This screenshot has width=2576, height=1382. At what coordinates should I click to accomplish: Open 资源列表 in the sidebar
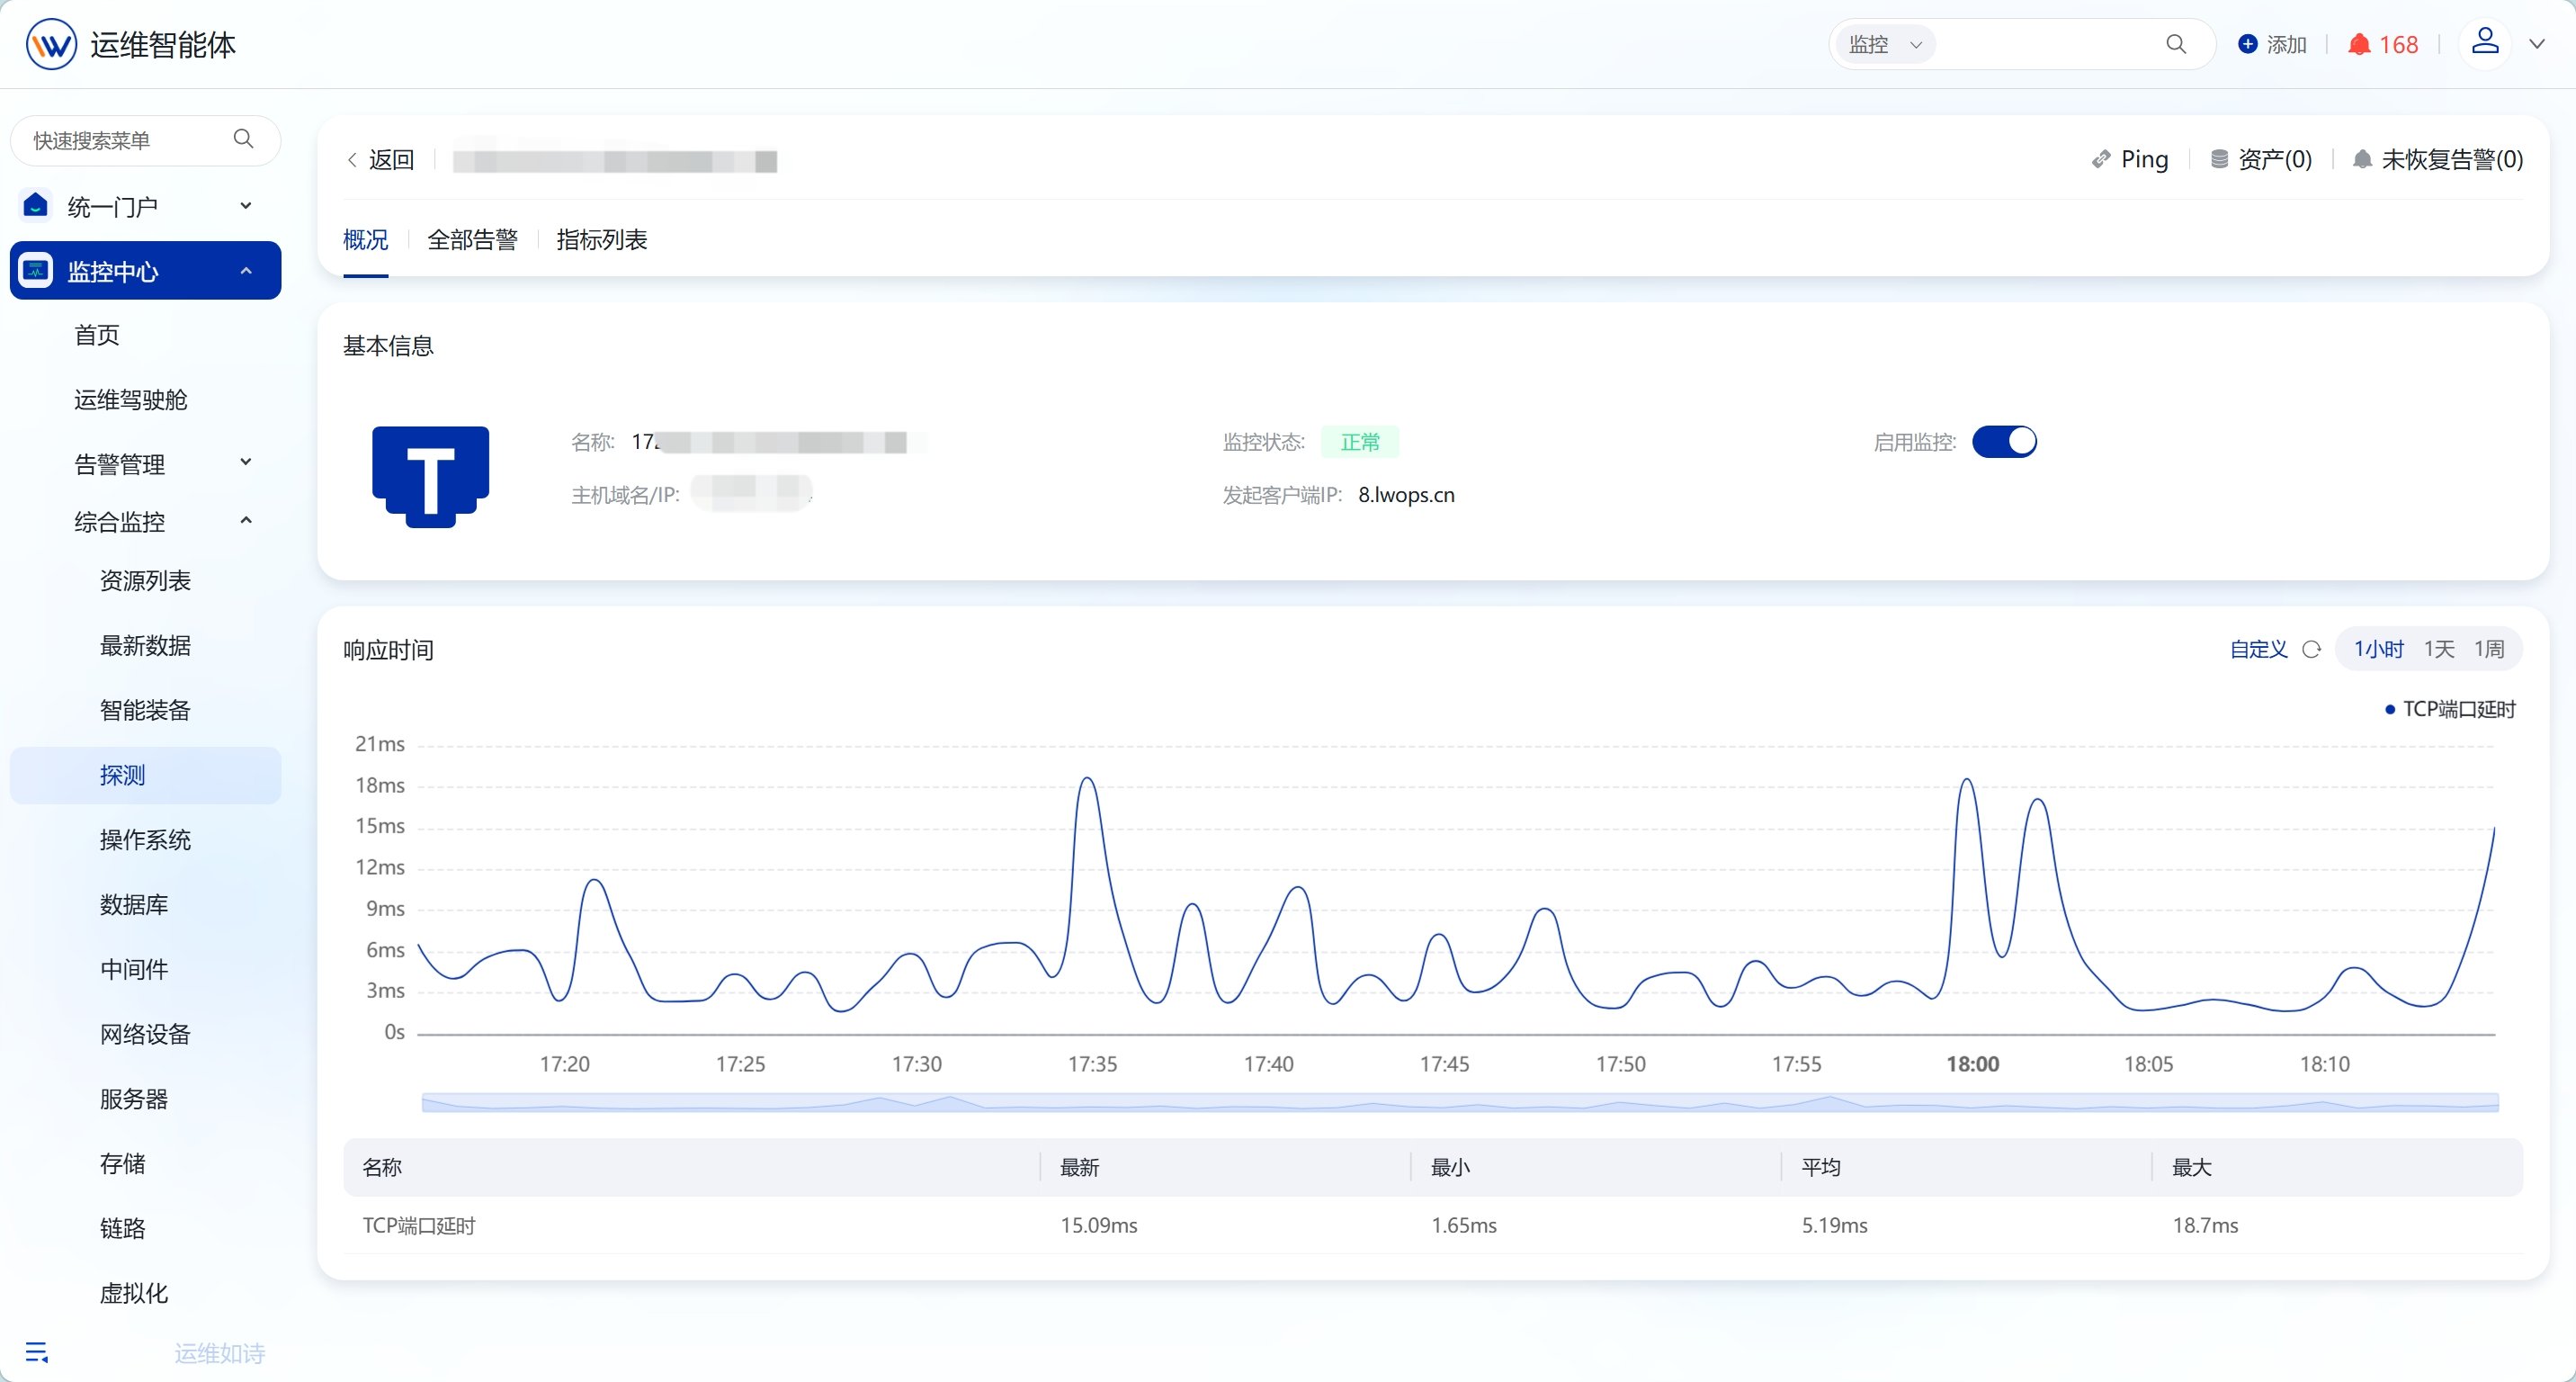click(146, 580)
